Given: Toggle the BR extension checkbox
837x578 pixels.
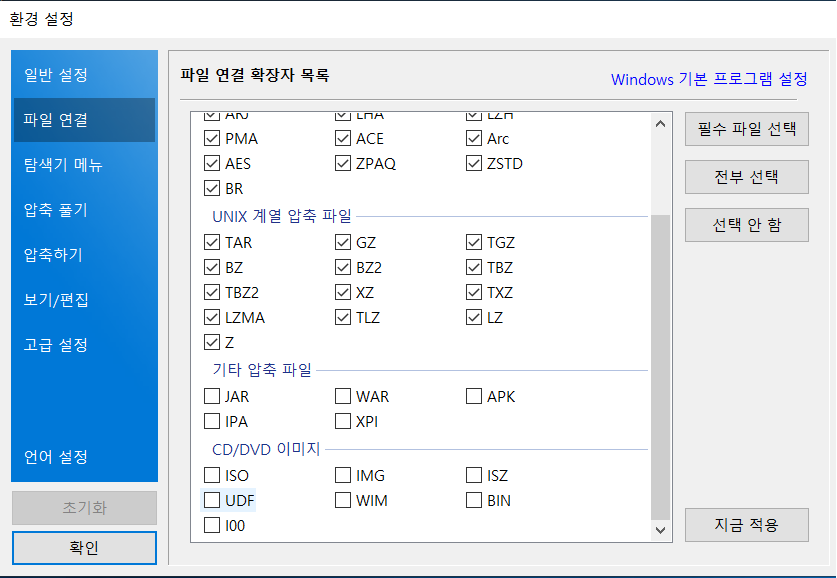Looking at the screenshot, I should pyautogui.click(x=212, y=188).
